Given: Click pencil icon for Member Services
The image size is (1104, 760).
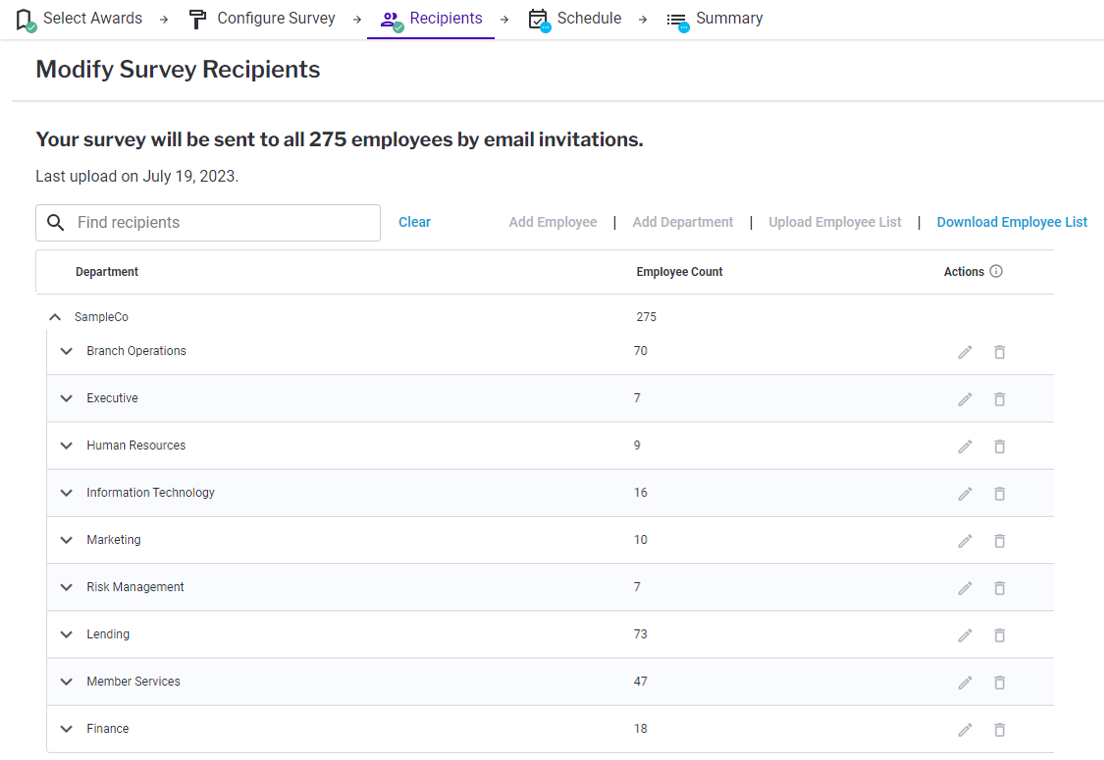Looking at the screenshot, I should click(965, 682).
